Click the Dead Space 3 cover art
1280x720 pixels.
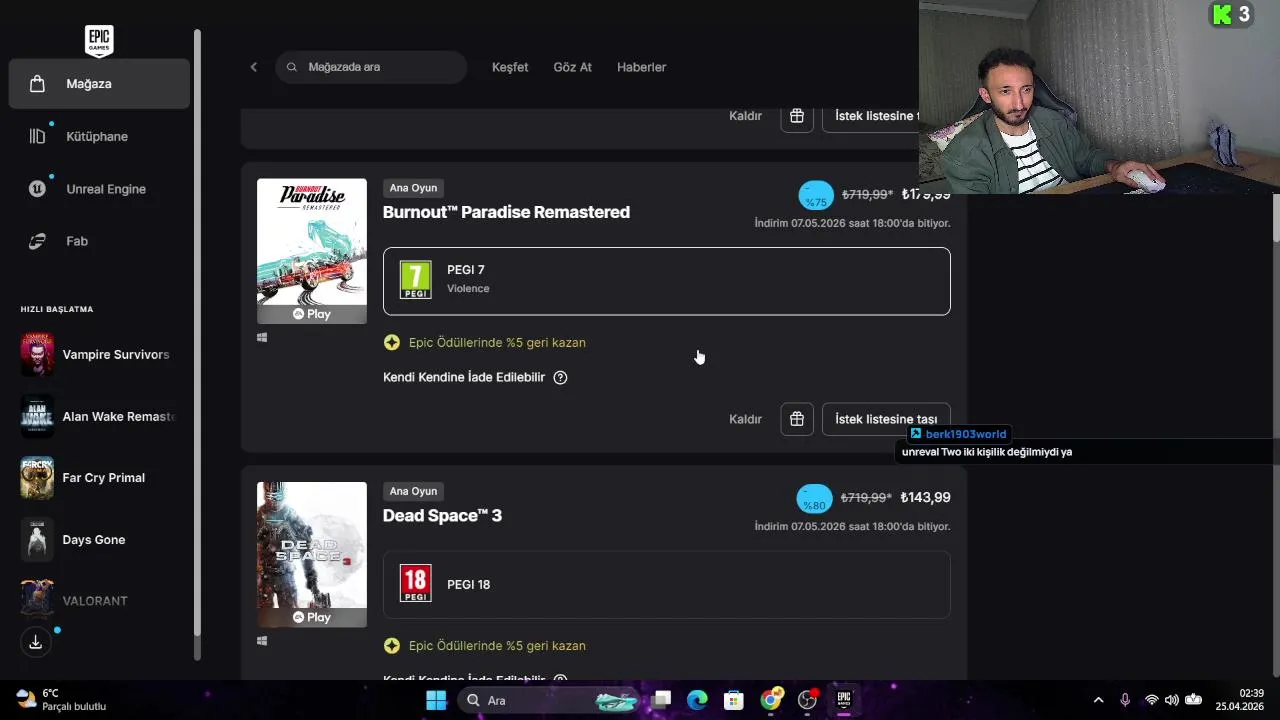(312, 555)
